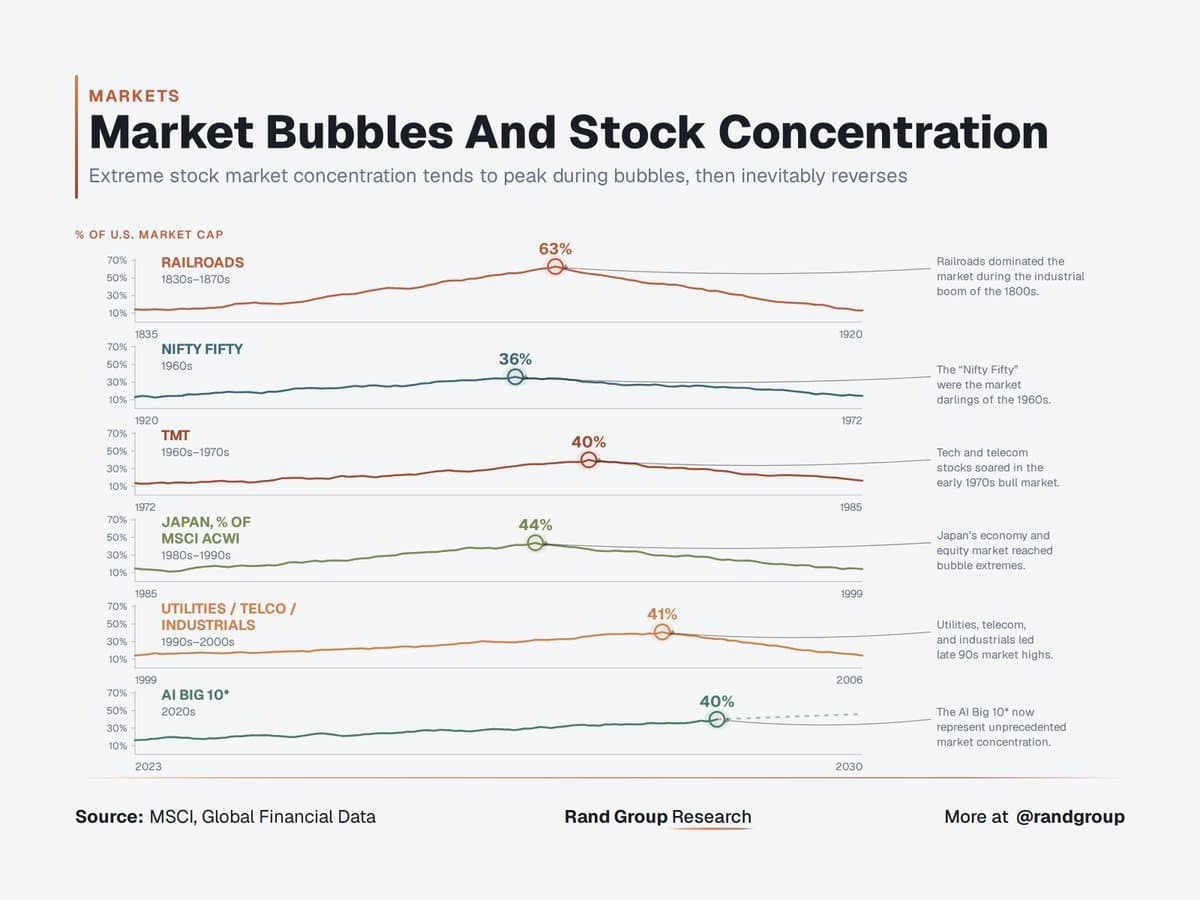The height and width of the screenshot is (900, 1200).
Task: Select the AI BIG 10* chart label
Action: [195, 694]
